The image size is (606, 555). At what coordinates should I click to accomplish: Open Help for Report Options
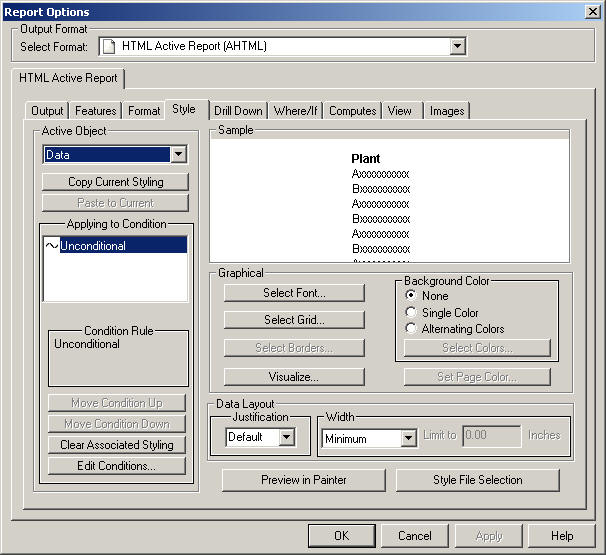(562, 536)
